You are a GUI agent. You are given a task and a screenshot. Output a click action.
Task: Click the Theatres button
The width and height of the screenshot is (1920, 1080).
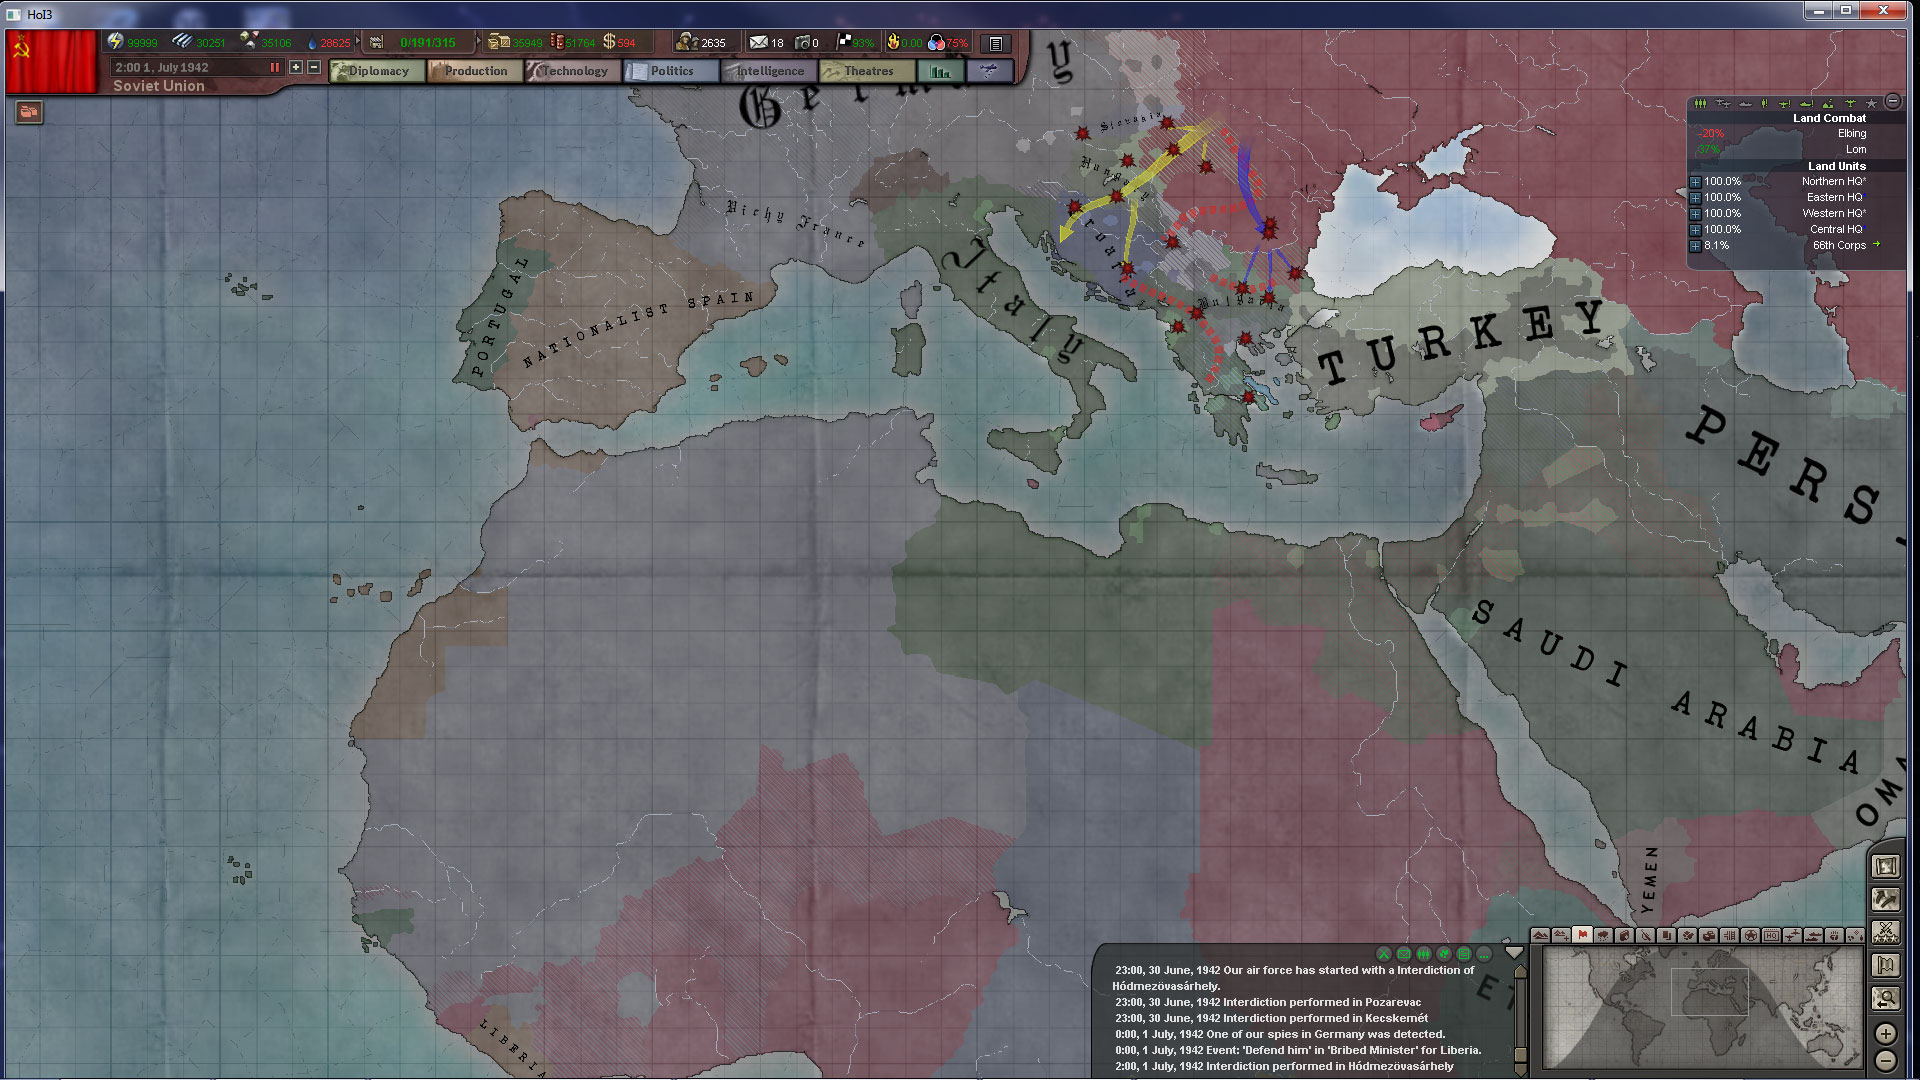(x=867, y=71)
